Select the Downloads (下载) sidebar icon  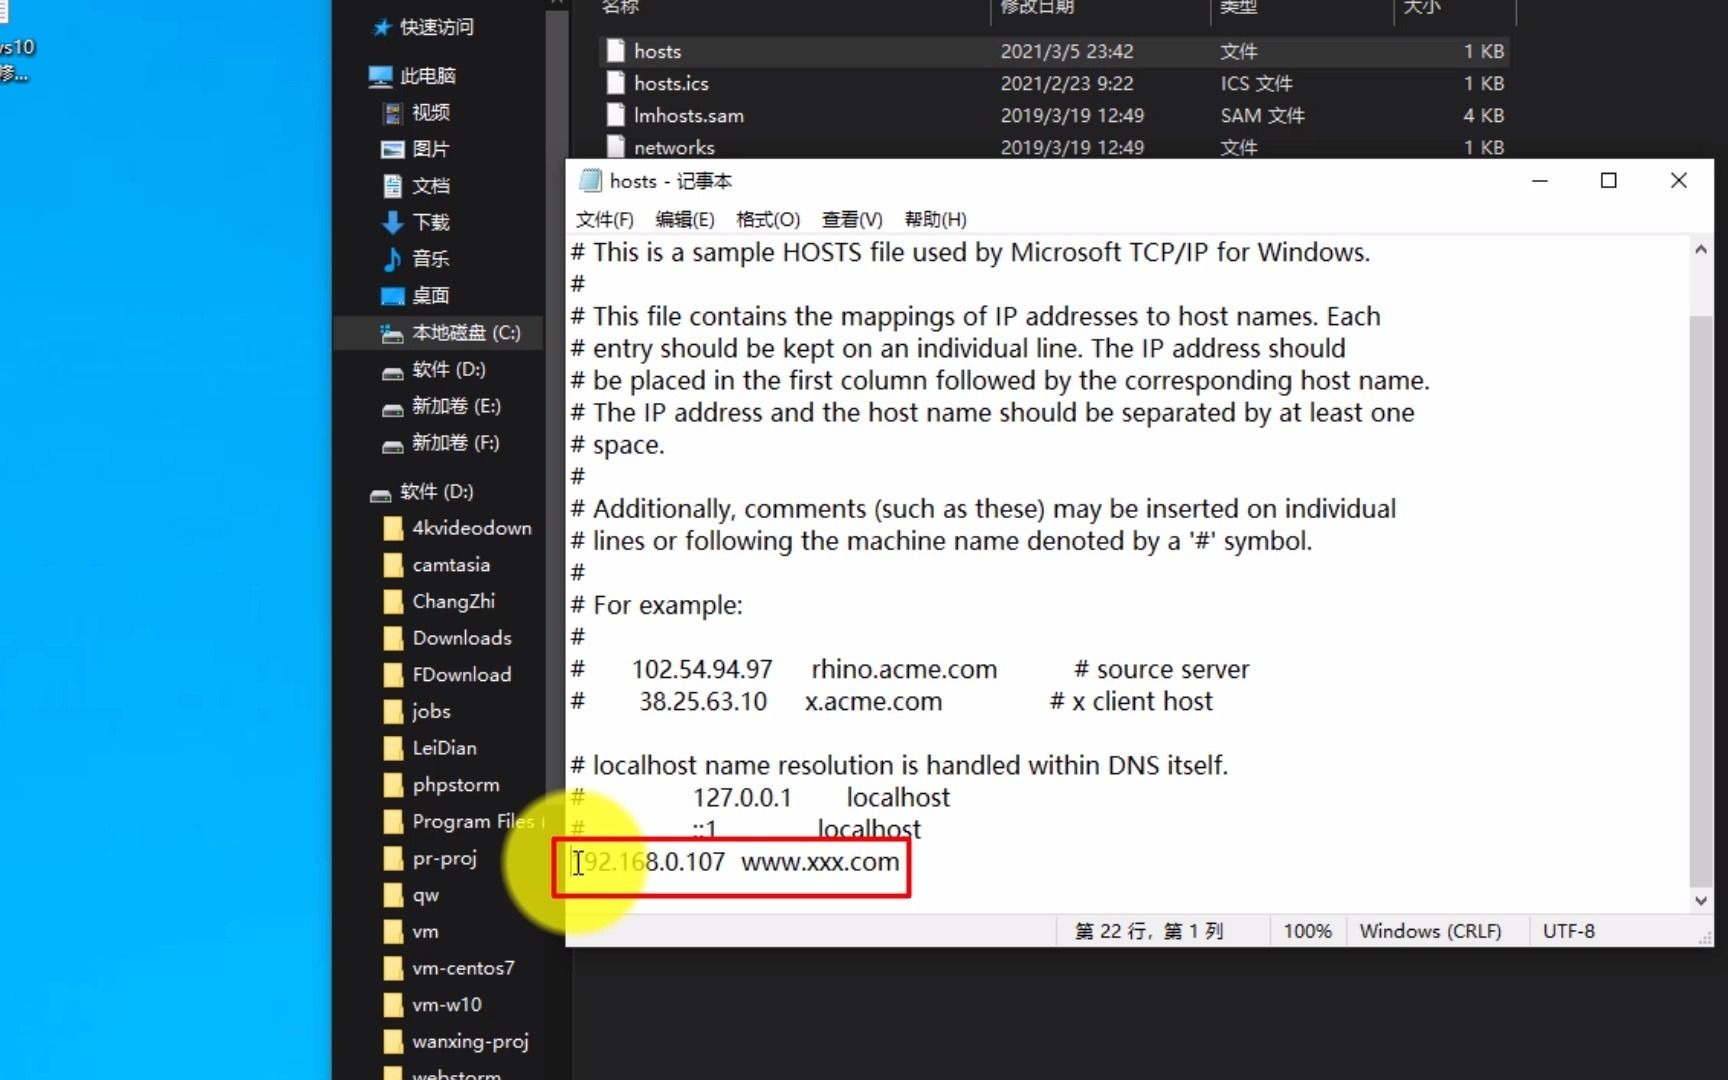pyautogui.click(x=393, y=222)
